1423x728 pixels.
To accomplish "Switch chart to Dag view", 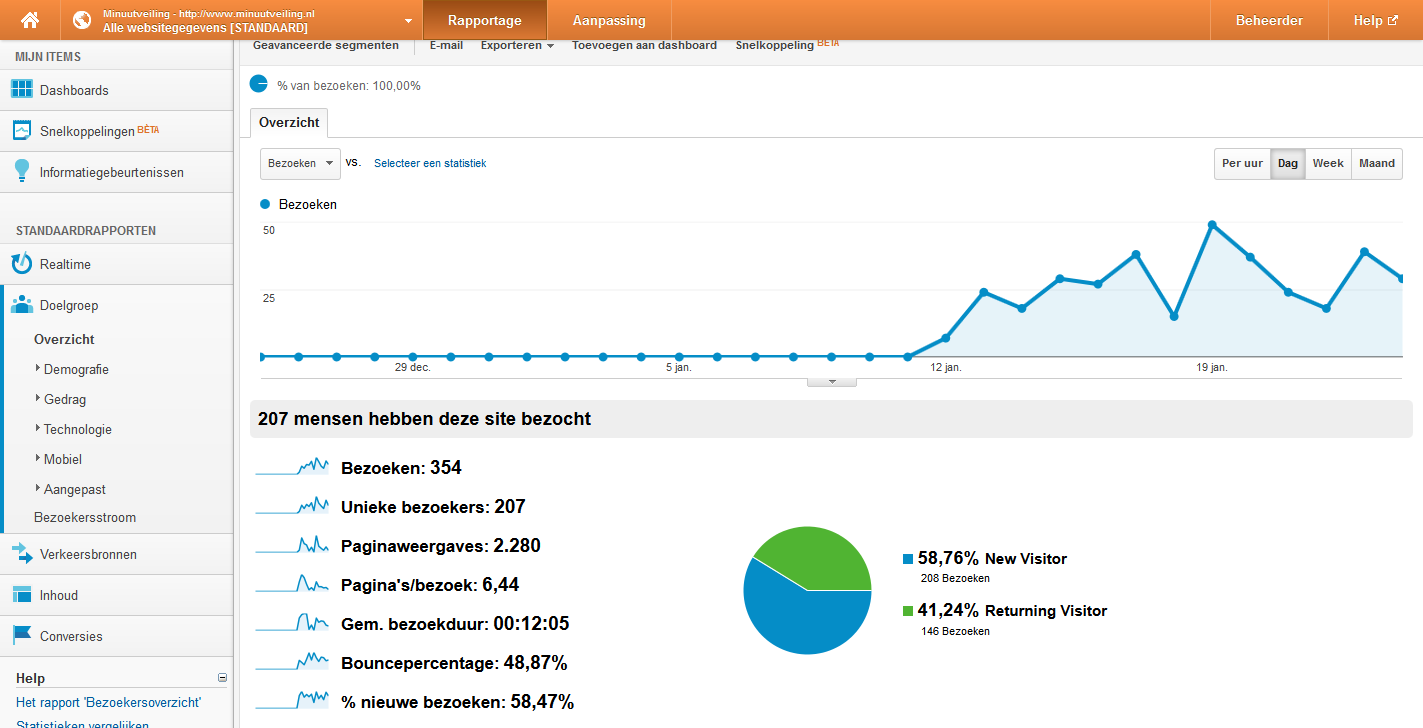I will (x=1288, y=163).
